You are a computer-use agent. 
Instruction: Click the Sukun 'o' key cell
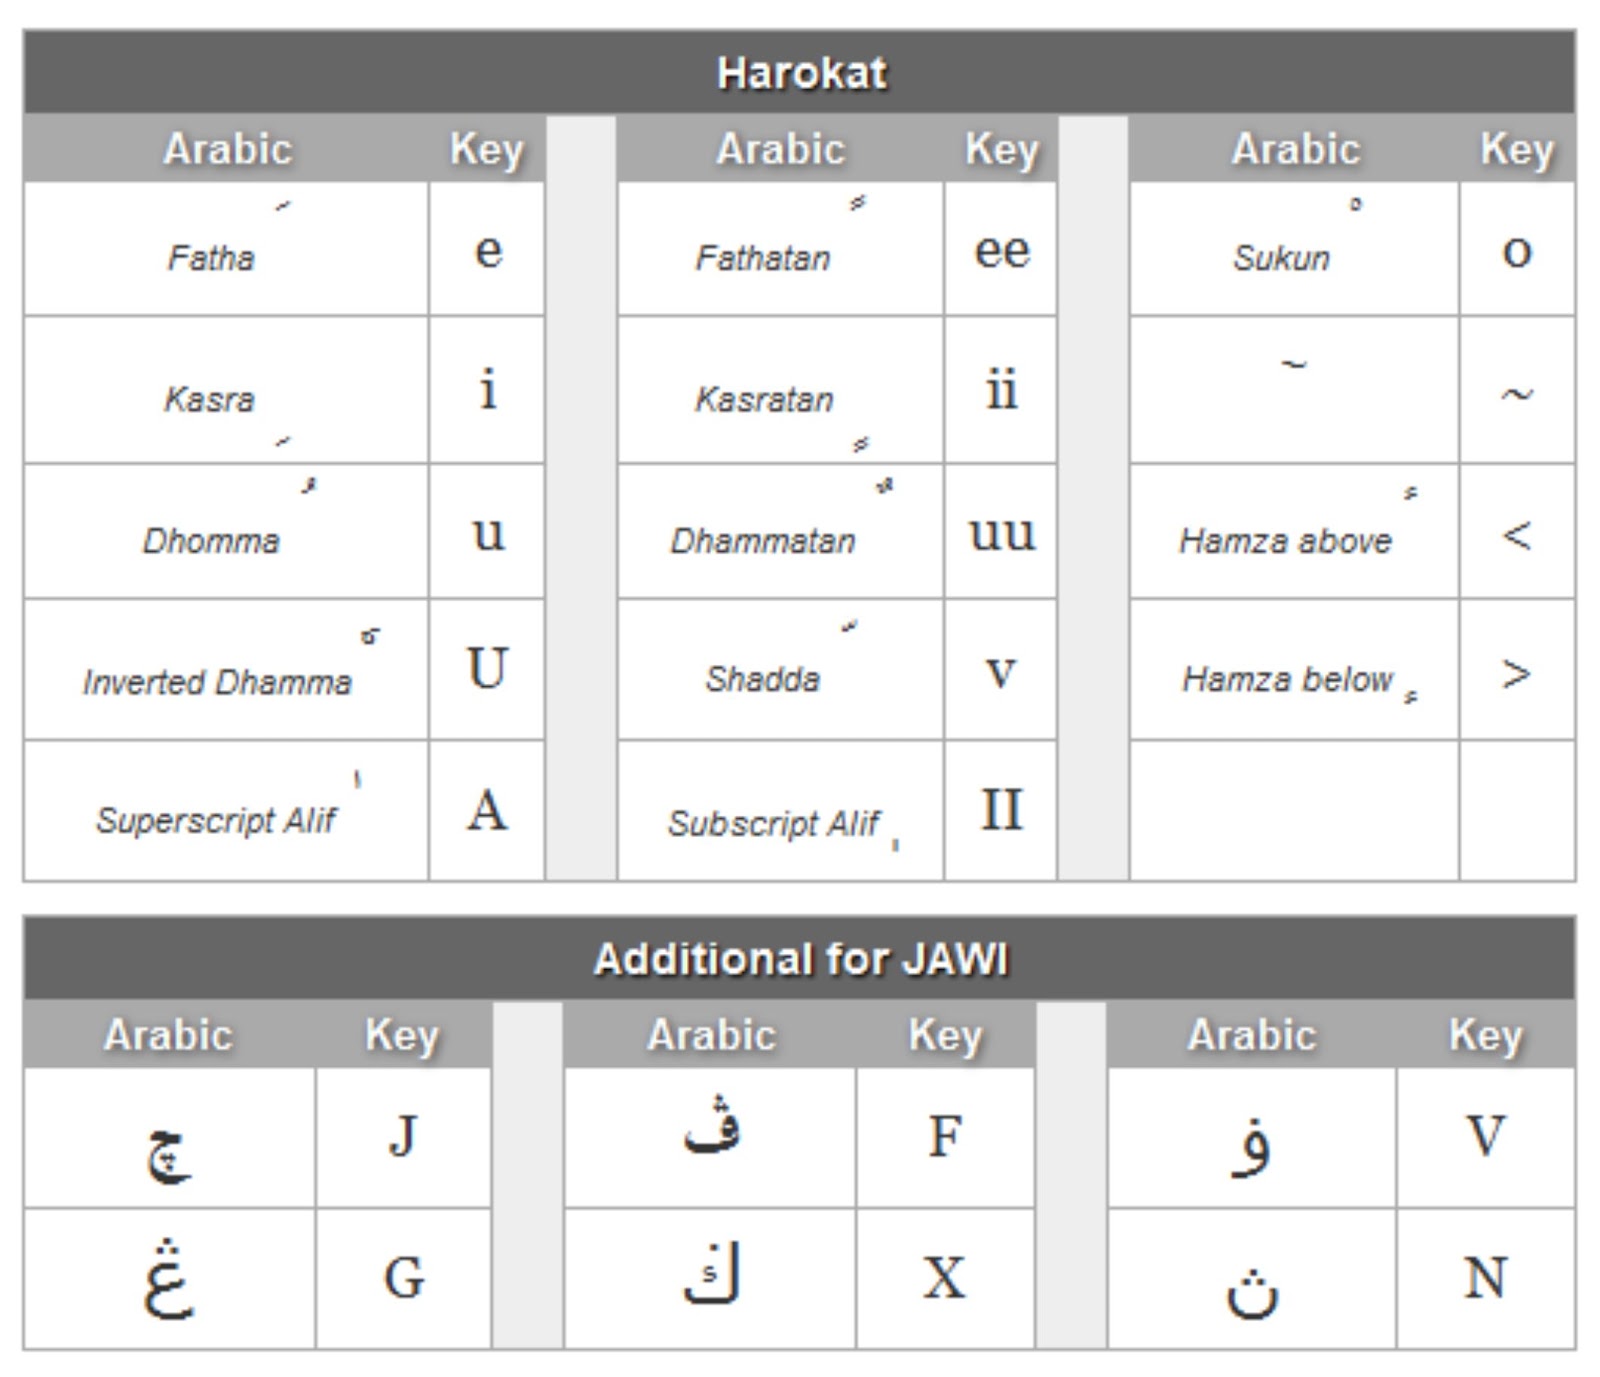pos(1517,249)
